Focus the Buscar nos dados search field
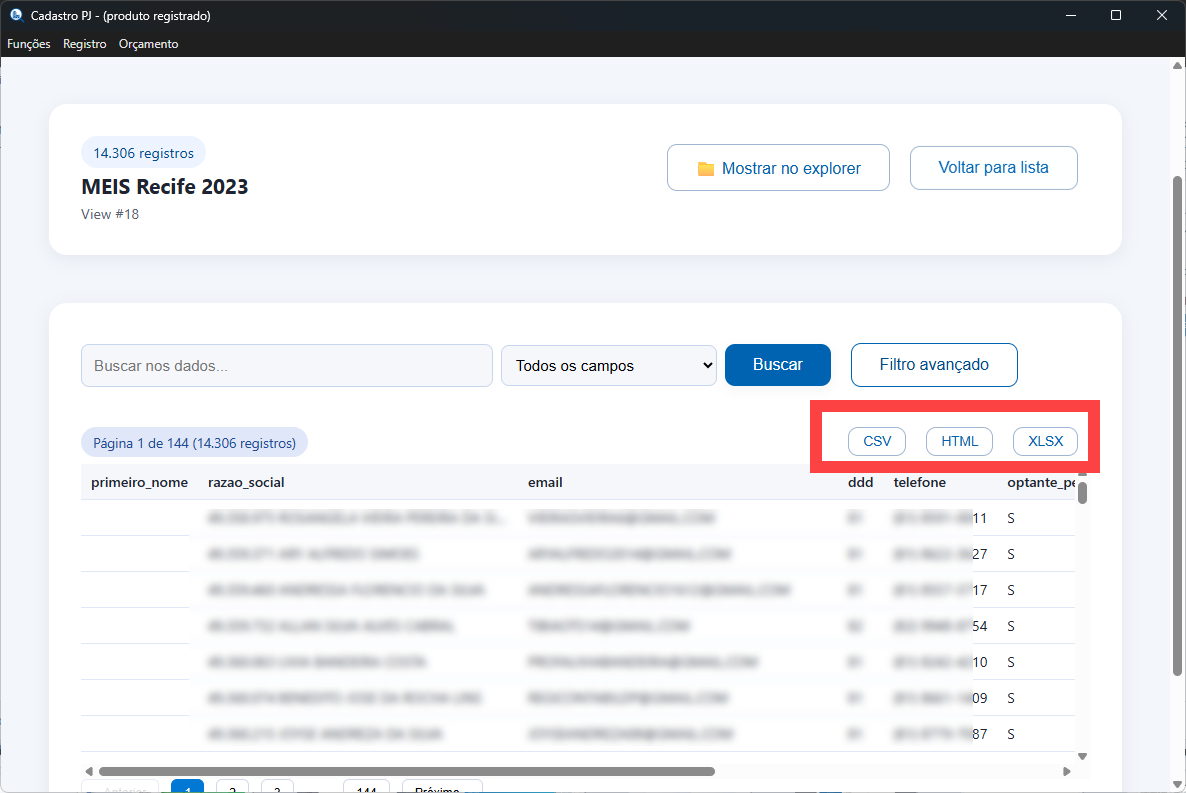 click(286, 366)
